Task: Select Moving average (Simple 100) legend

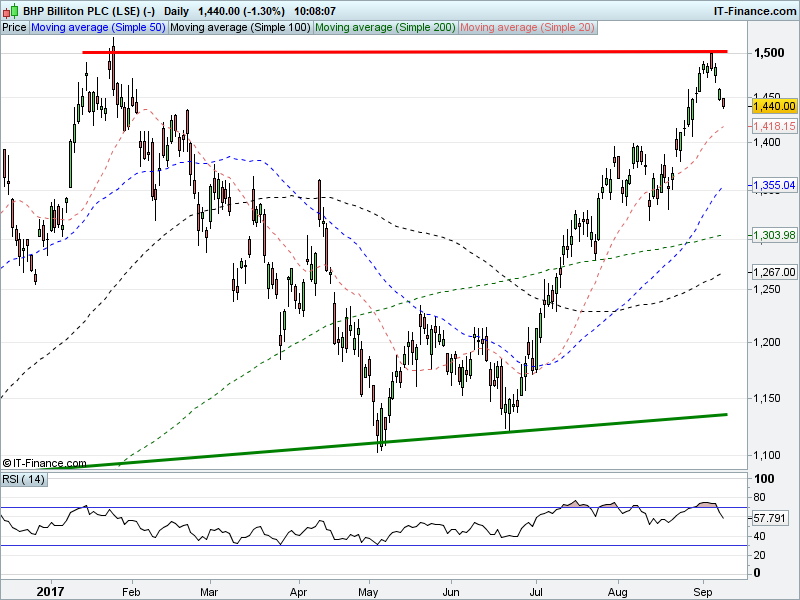Action: point(240,28)
